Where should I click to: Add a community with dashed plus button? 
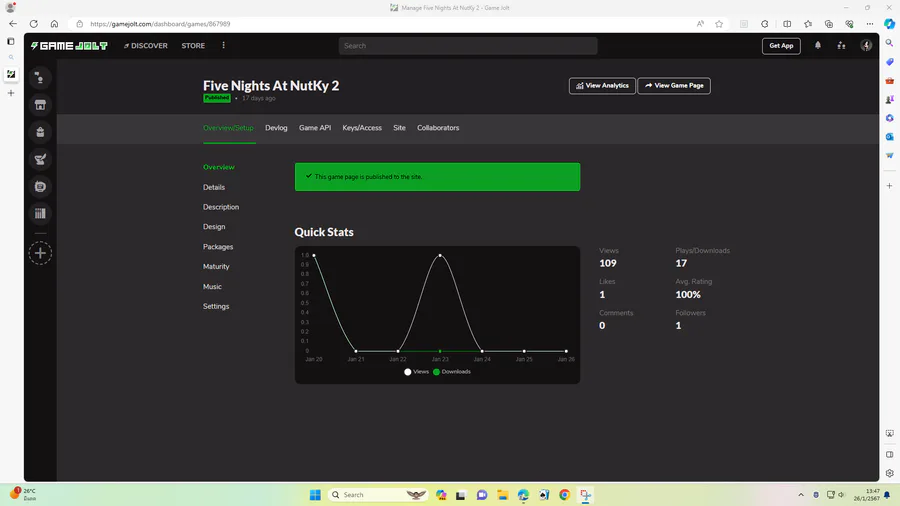pyautogui.click(x=40, y=253)
